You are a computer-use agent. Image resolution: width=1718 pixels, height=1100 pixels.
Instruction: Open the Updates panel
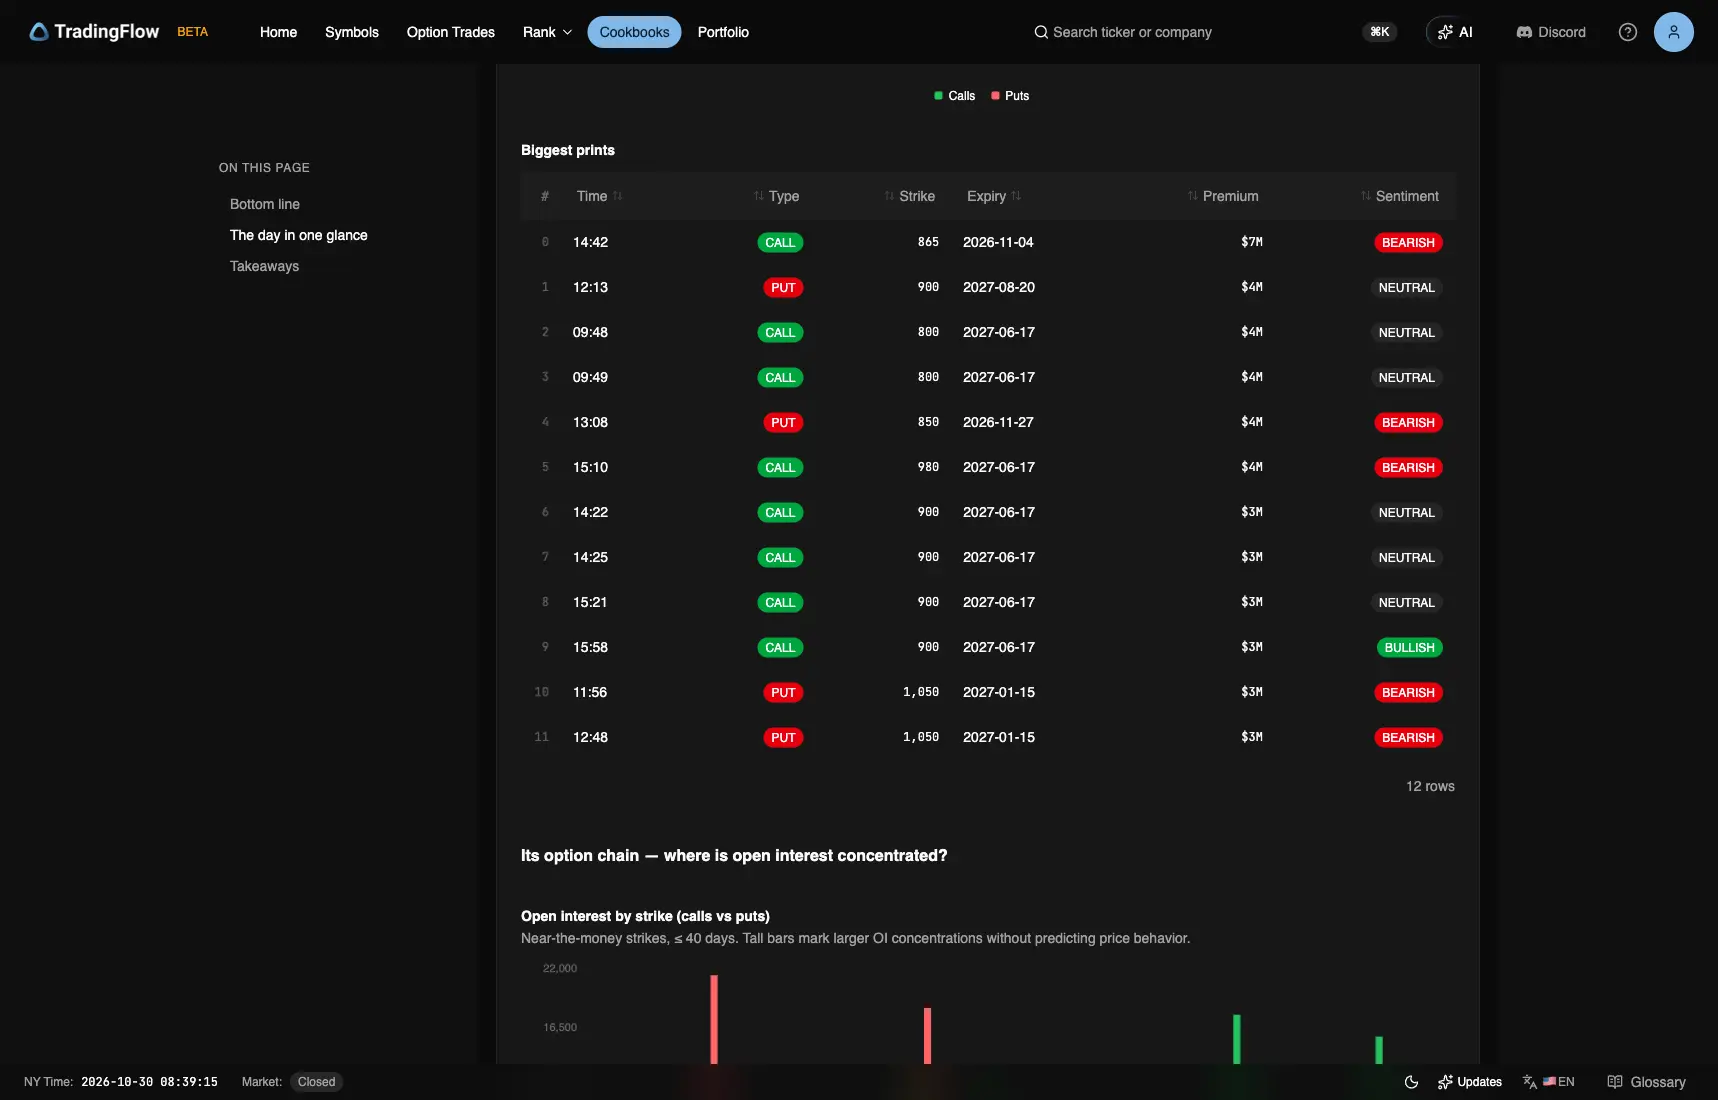[x=1469, y=1082]
